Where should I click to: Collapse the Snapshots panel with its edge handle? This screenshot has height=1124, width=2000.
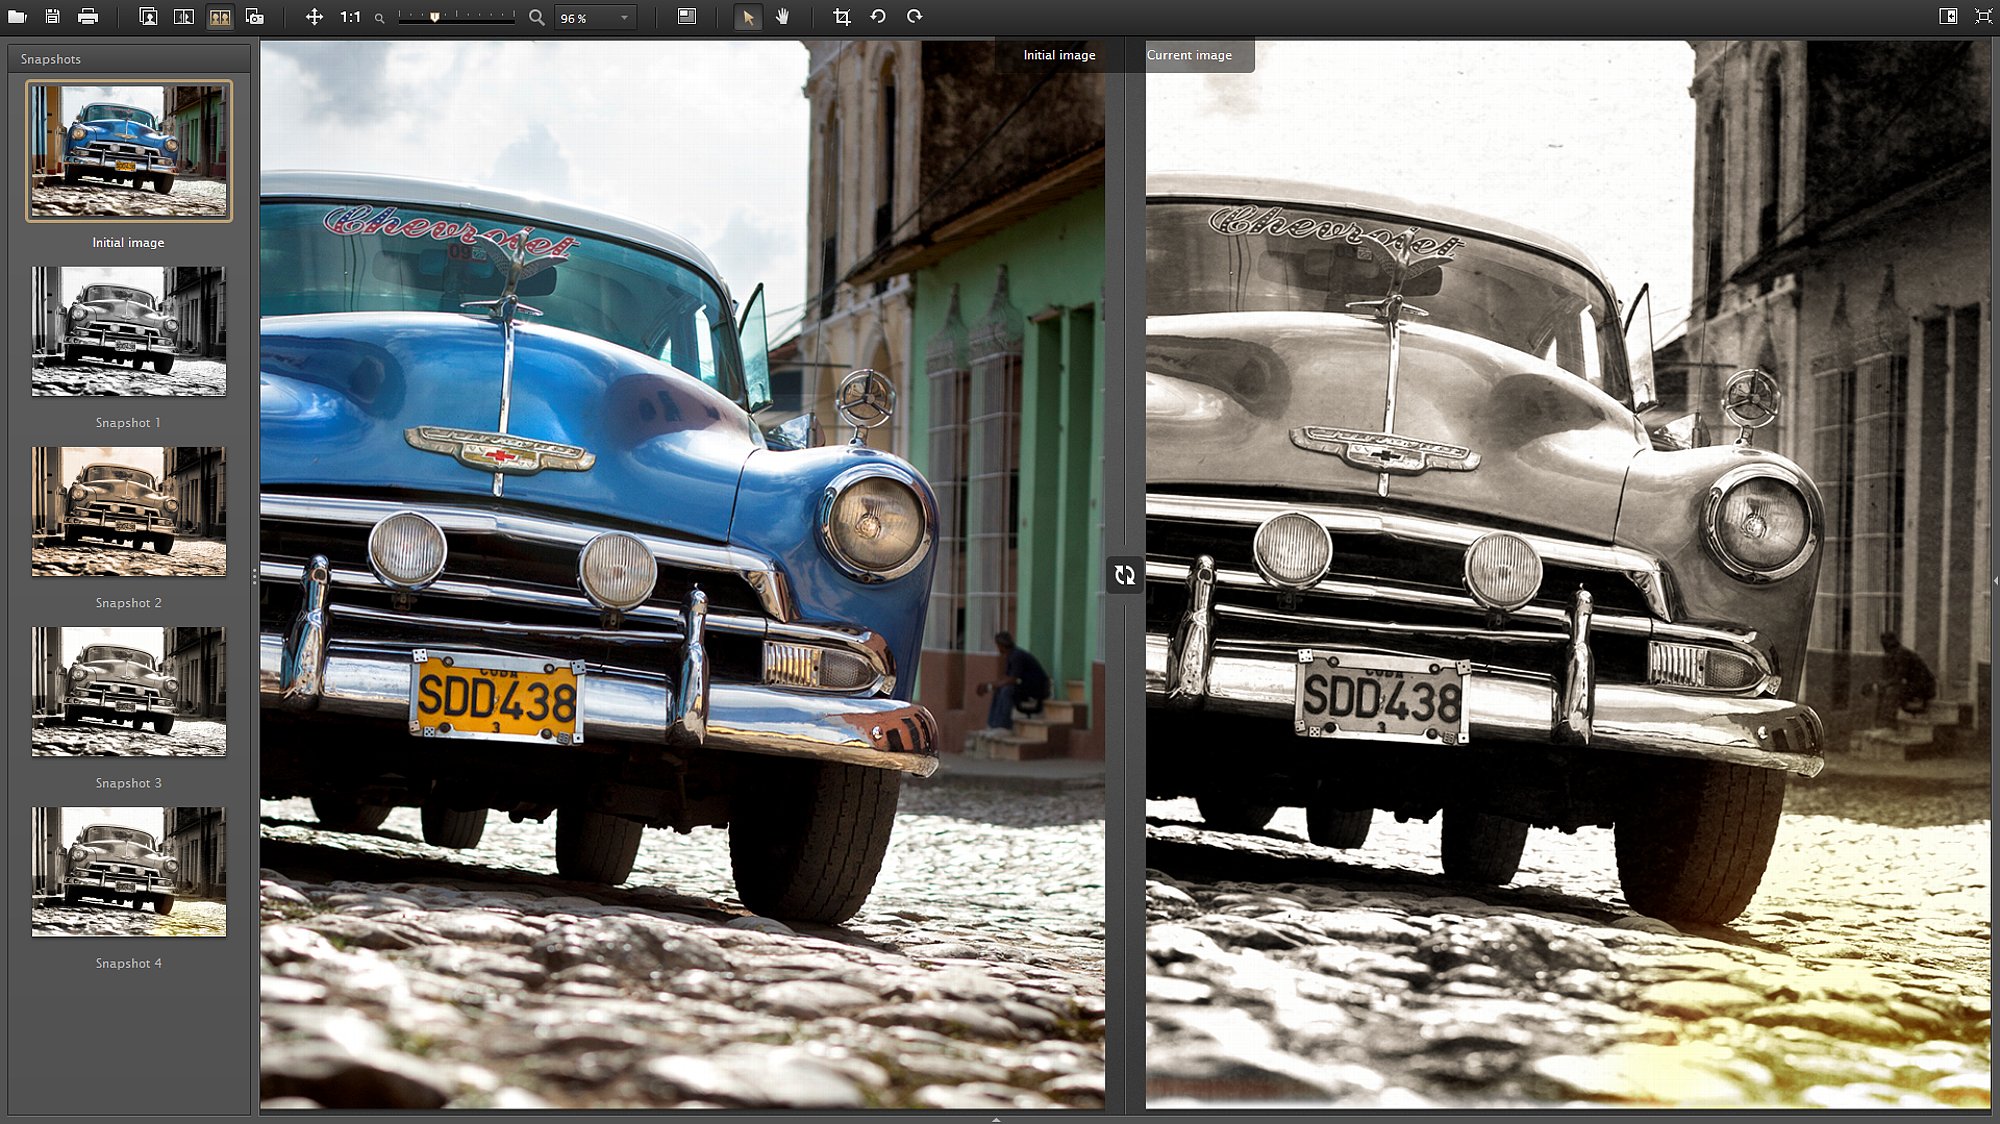click(x=254, y=576)
